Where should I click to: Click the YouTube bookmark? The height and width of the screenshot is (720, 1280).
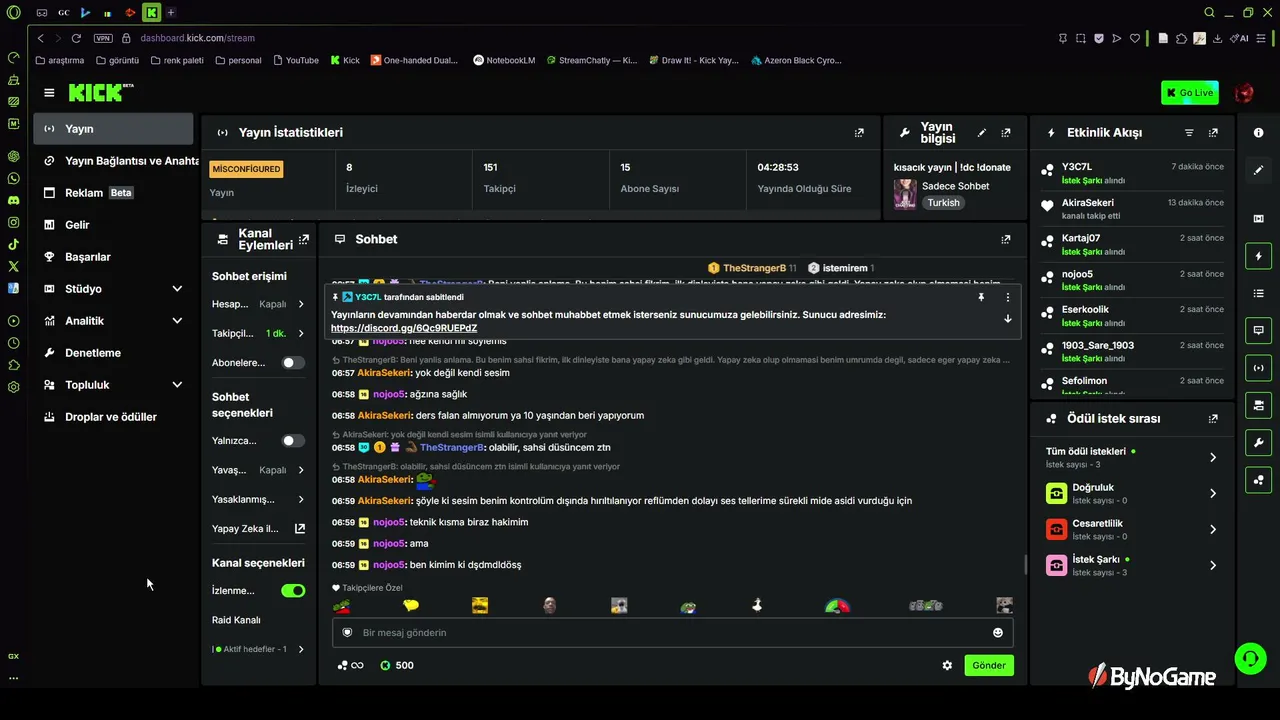pos(295,60)
